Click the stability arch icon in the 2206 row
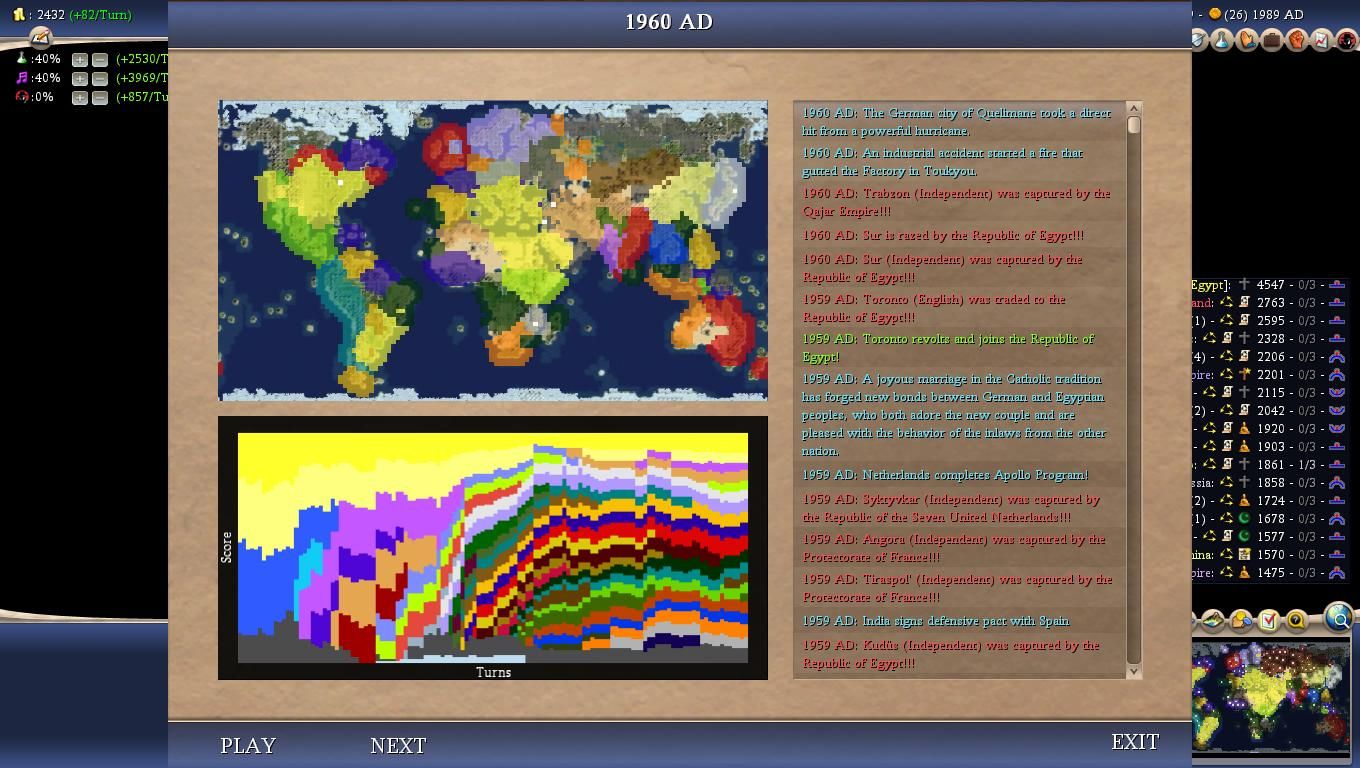This screenshot has height=768, width=1360. pyautogui.click(x=1337, y=356)
